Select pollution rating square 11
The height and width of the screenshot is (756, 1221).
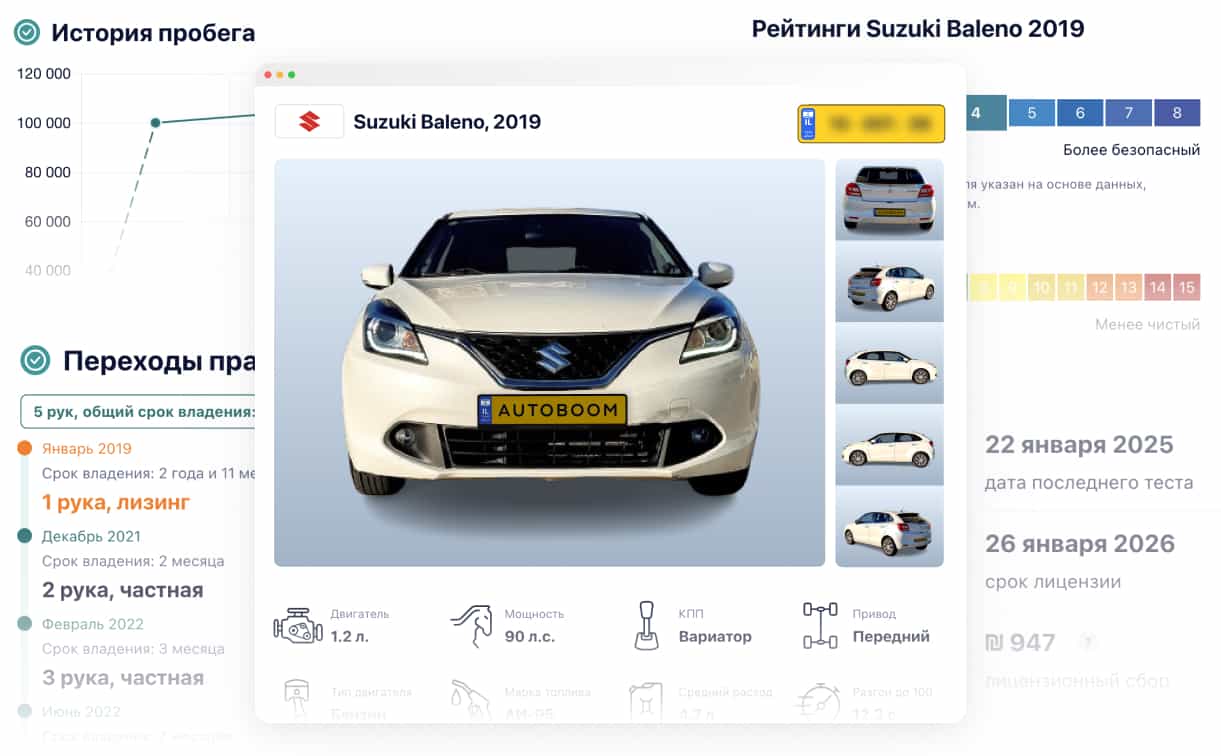1070,288
